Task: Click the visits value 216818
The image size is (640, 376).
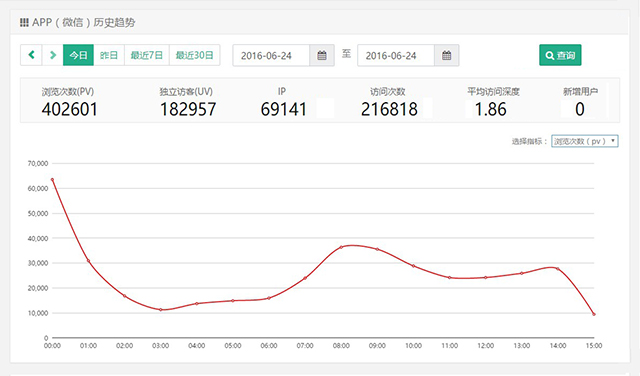Action: click(x=389, y=109)
